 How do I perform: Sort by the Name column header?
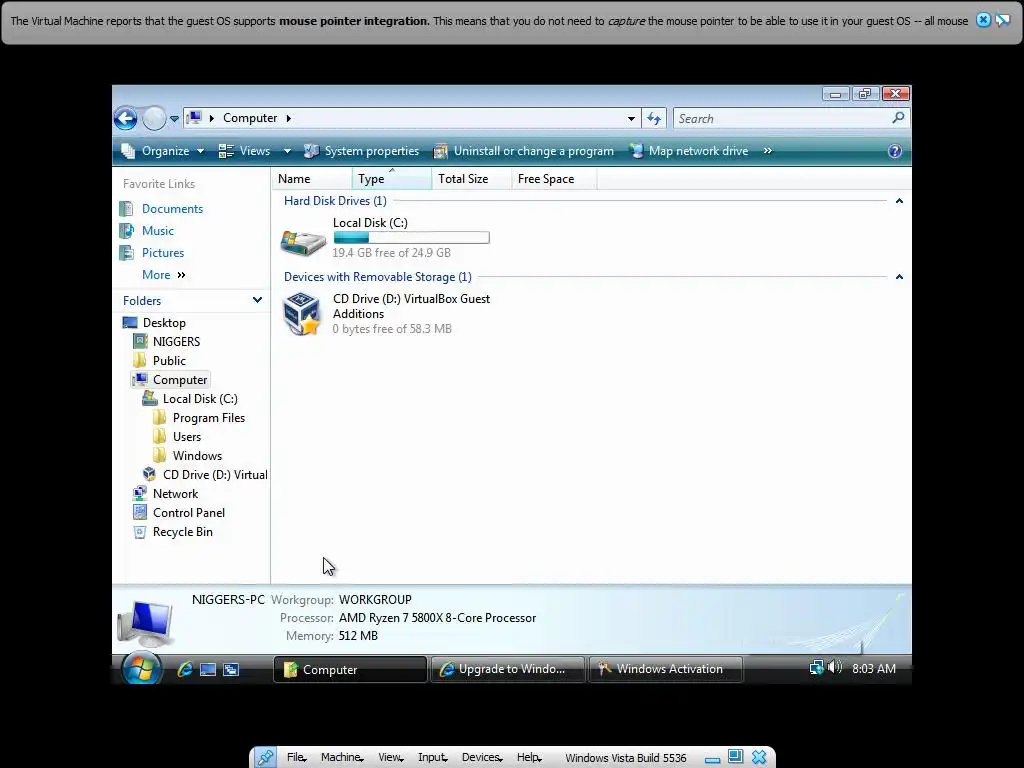tap(312, 179)
